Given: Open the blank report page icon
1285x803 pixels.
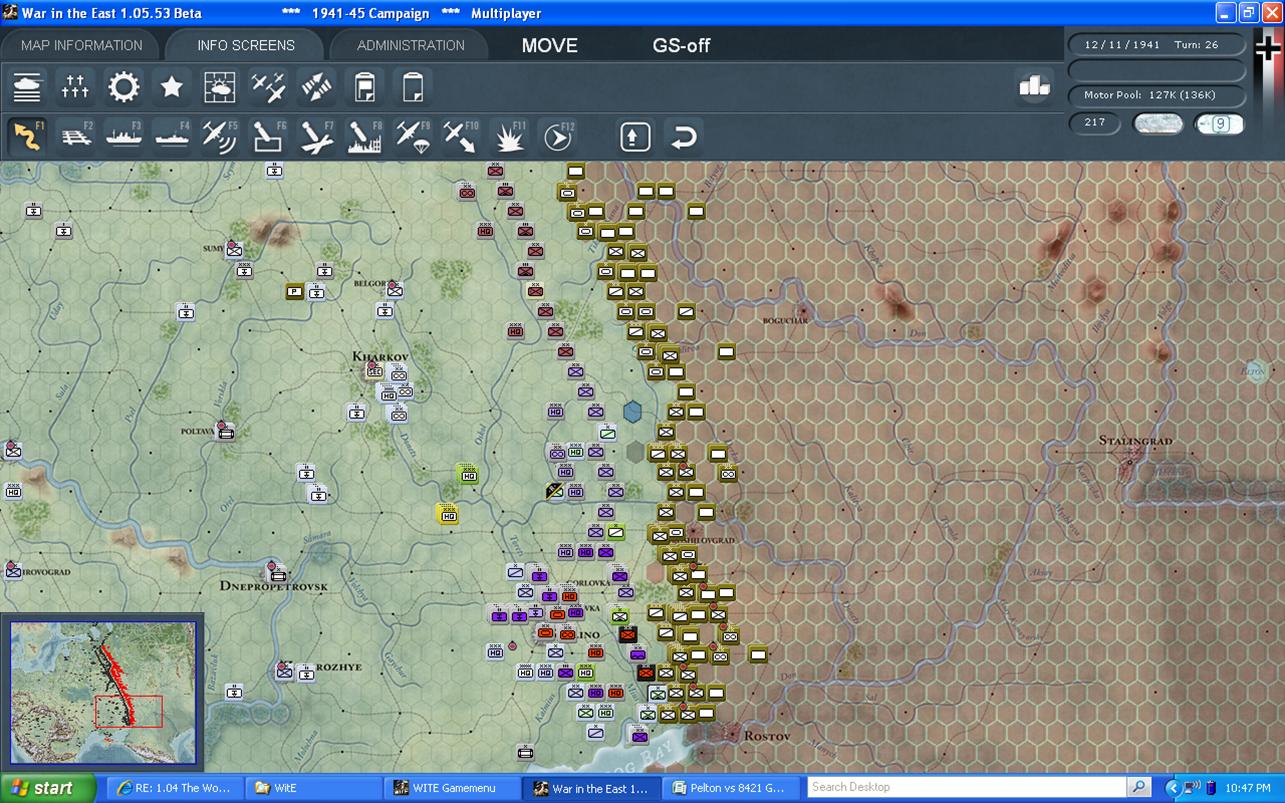Looking at the screenshot, I should [x=412, y=87].
